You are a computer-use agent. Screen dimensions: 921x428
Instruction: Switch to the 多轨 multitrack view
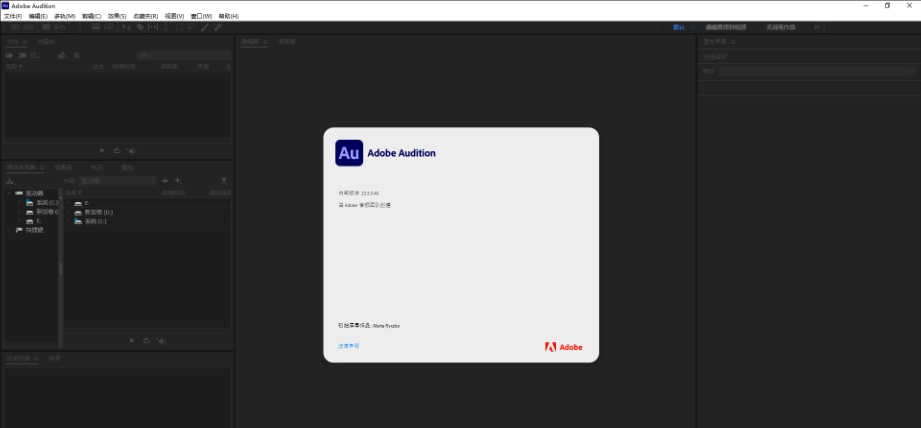pyautogui.click(x=54, y=27)
